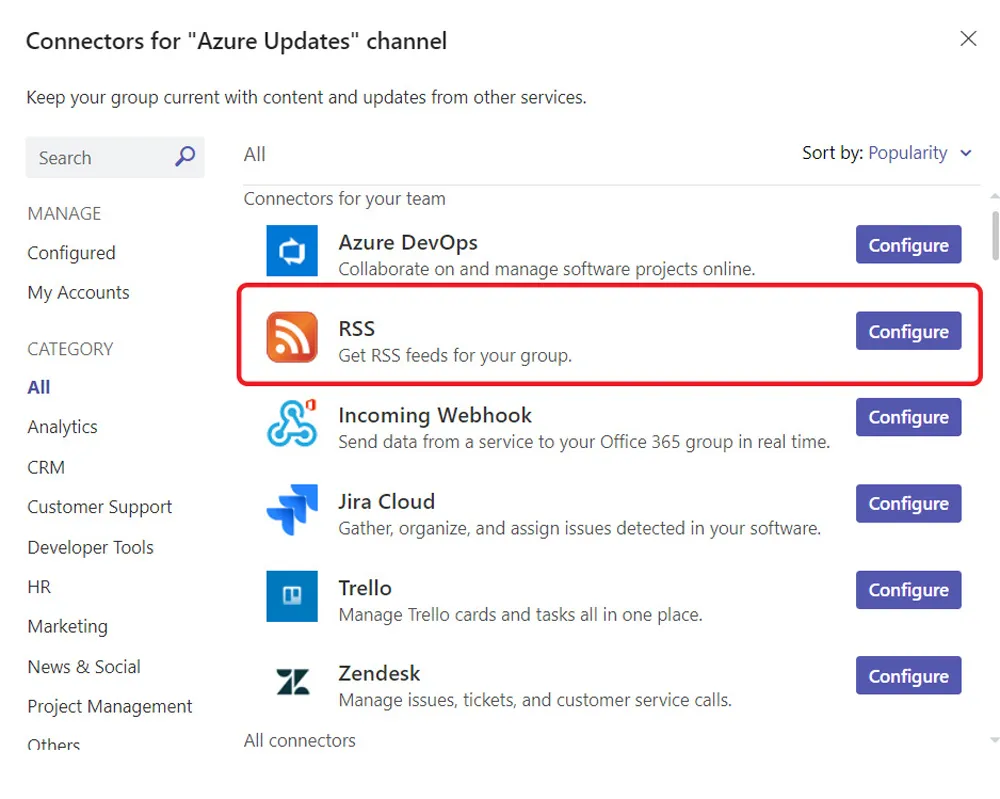This screenshot has width=1000, height=799.
Task: Click the Zendesk title text
Action: point(379,673)
